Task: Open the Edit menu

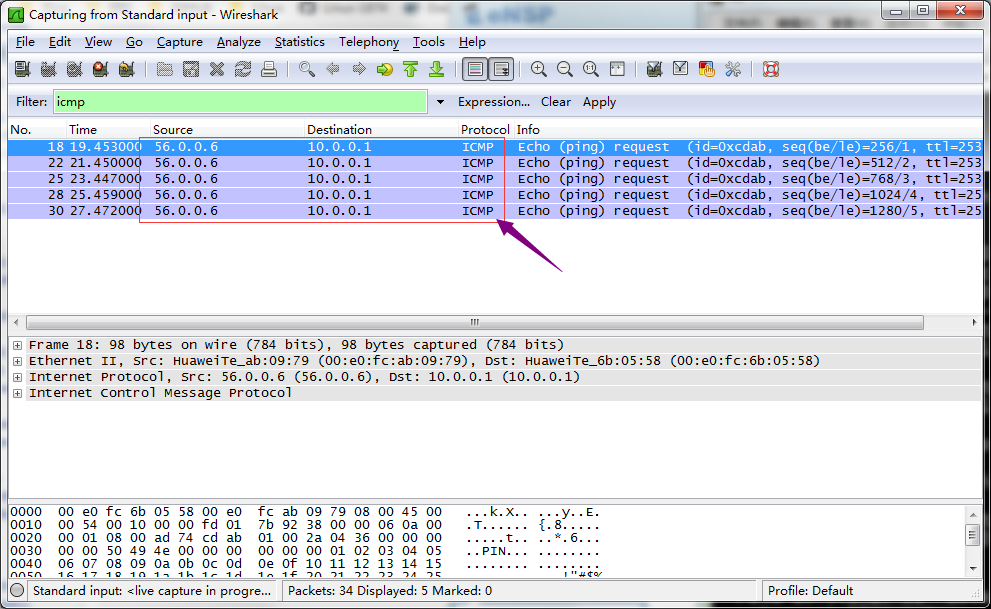Action: click(59, 42)
